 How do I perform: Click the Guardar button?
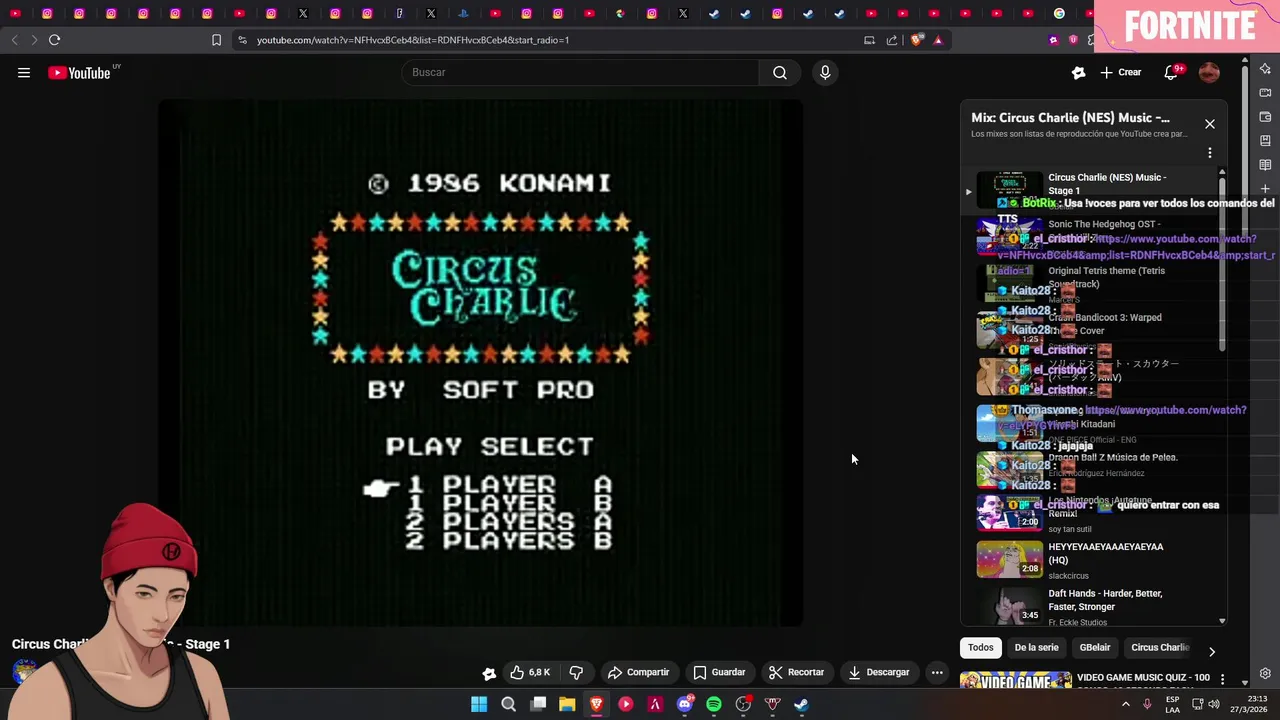tap(720, 672)
